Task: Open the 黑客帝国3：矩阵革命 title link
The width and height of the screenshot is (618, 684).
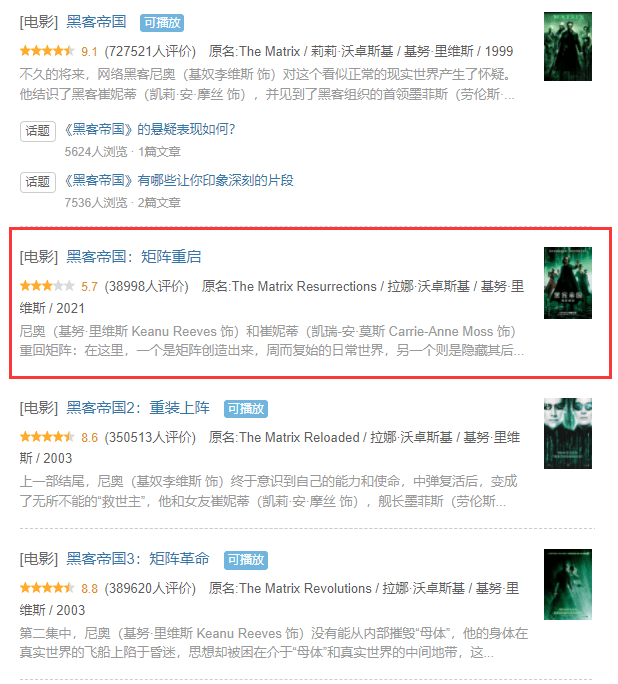Action: (138, 559)
